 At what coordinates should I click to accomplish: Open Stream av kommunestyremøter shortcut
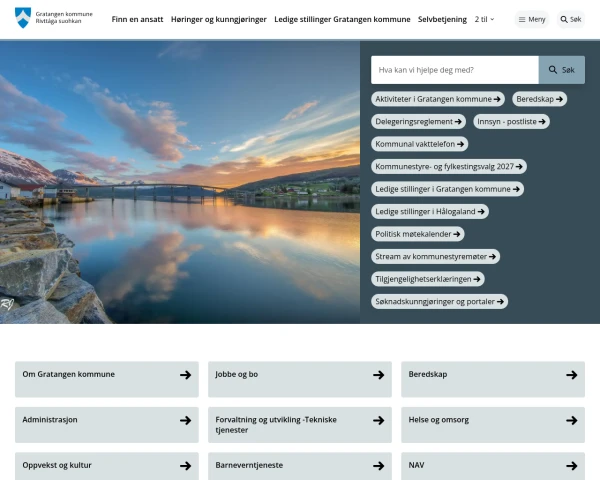coord(435,256)
